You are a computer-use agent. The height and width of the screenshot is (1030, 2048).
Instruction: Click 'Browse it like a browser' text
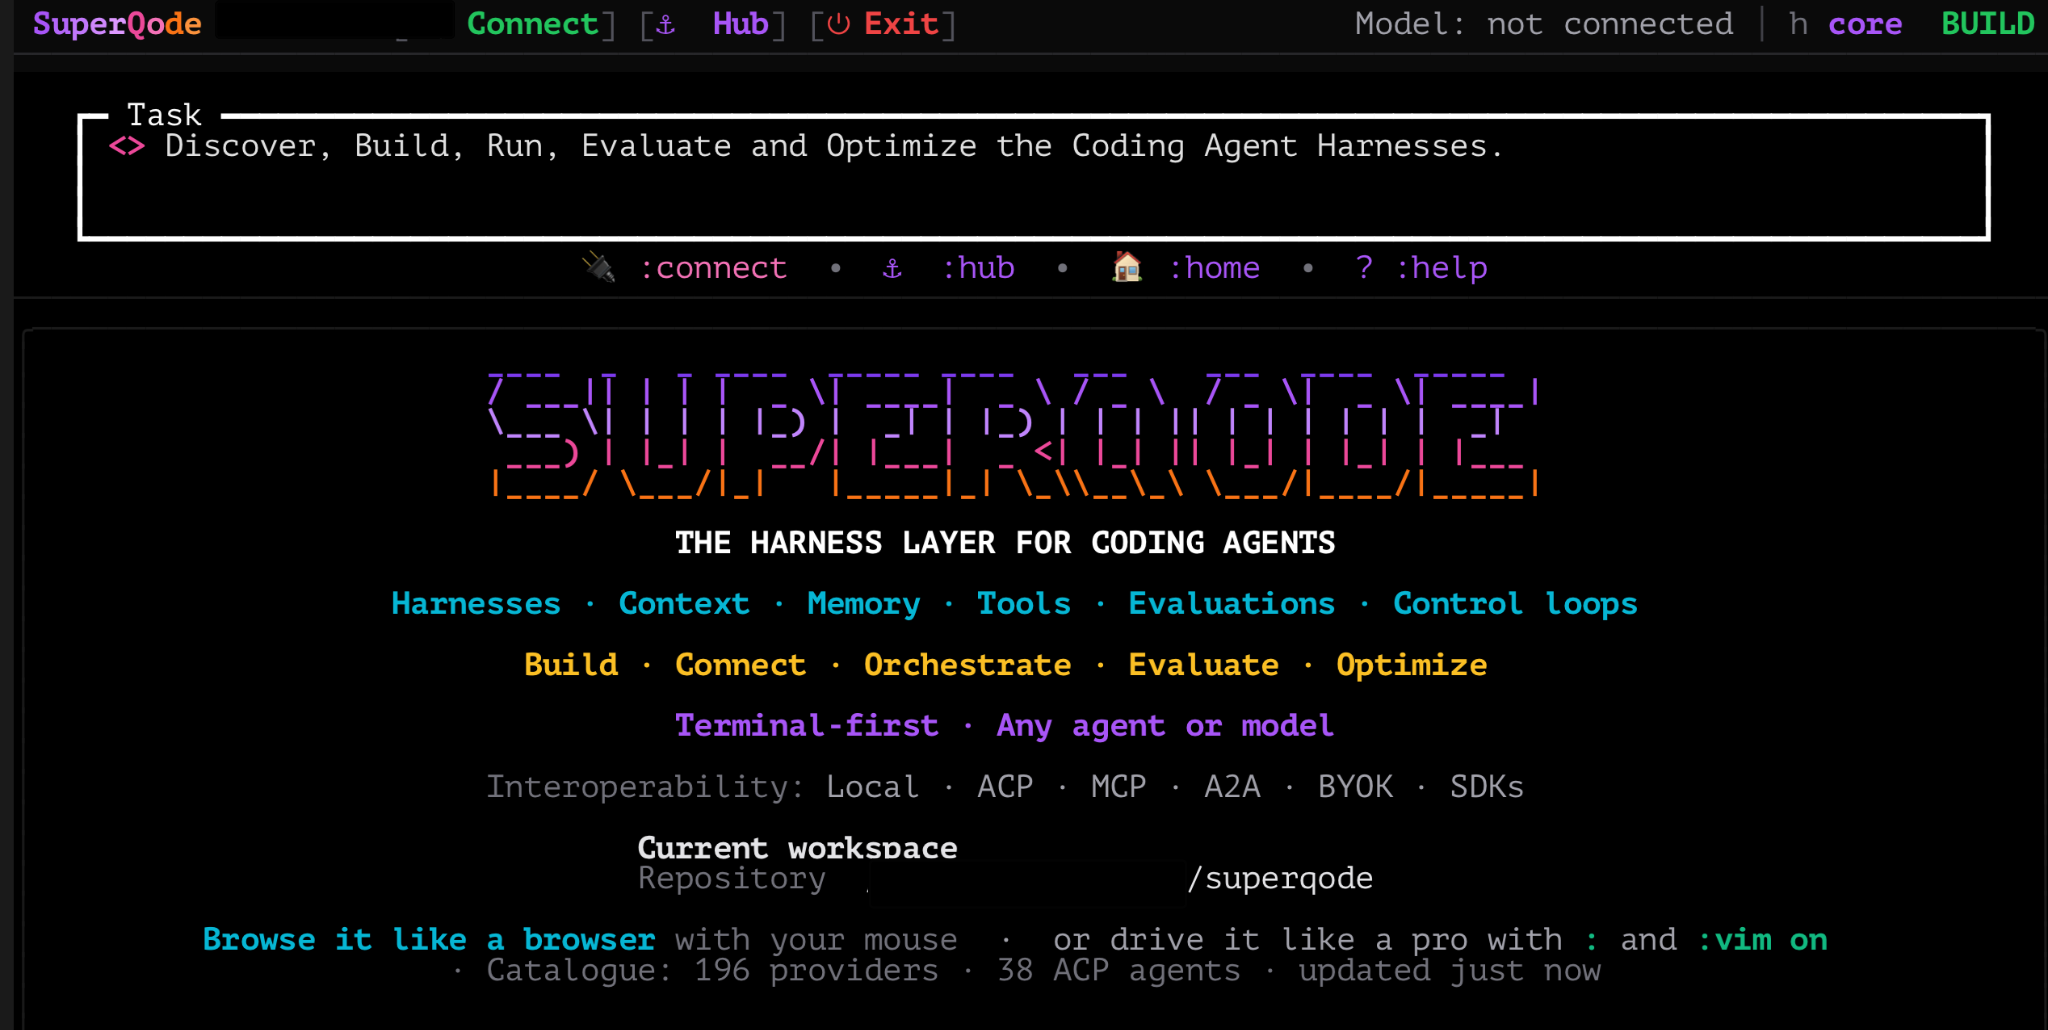click(429, 940)
